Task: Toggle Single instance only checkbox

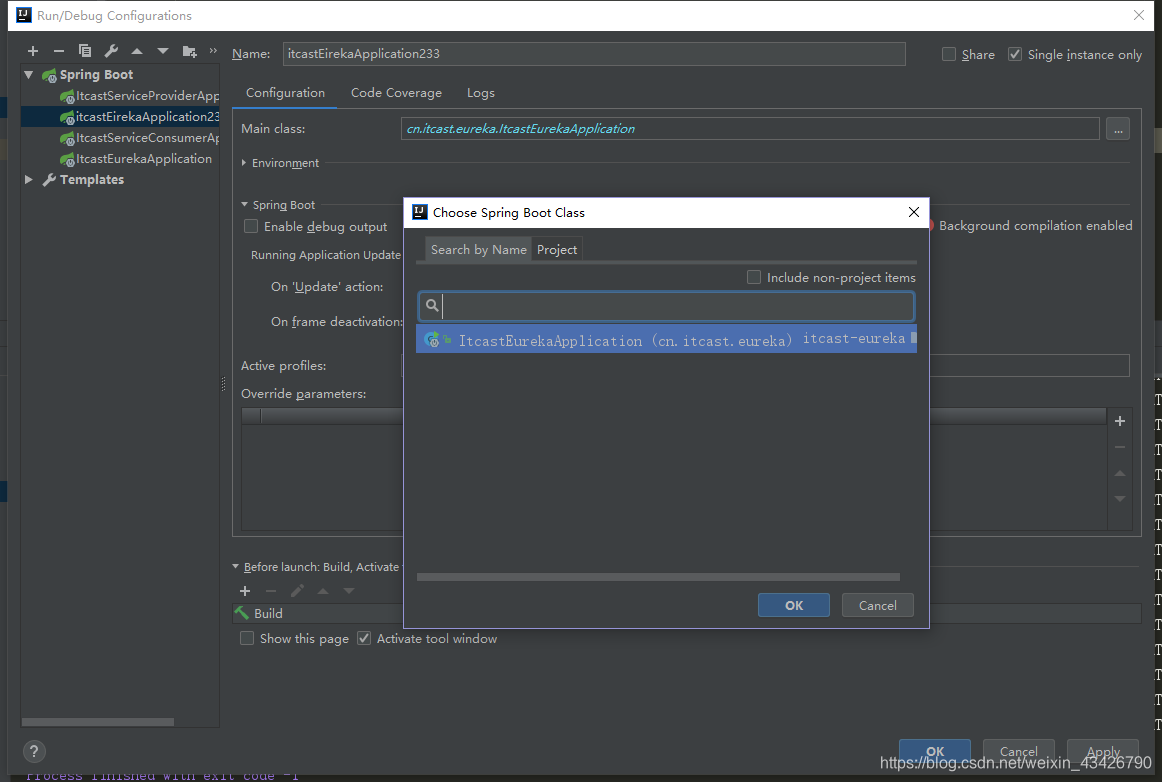Action: pos(1015,54)
